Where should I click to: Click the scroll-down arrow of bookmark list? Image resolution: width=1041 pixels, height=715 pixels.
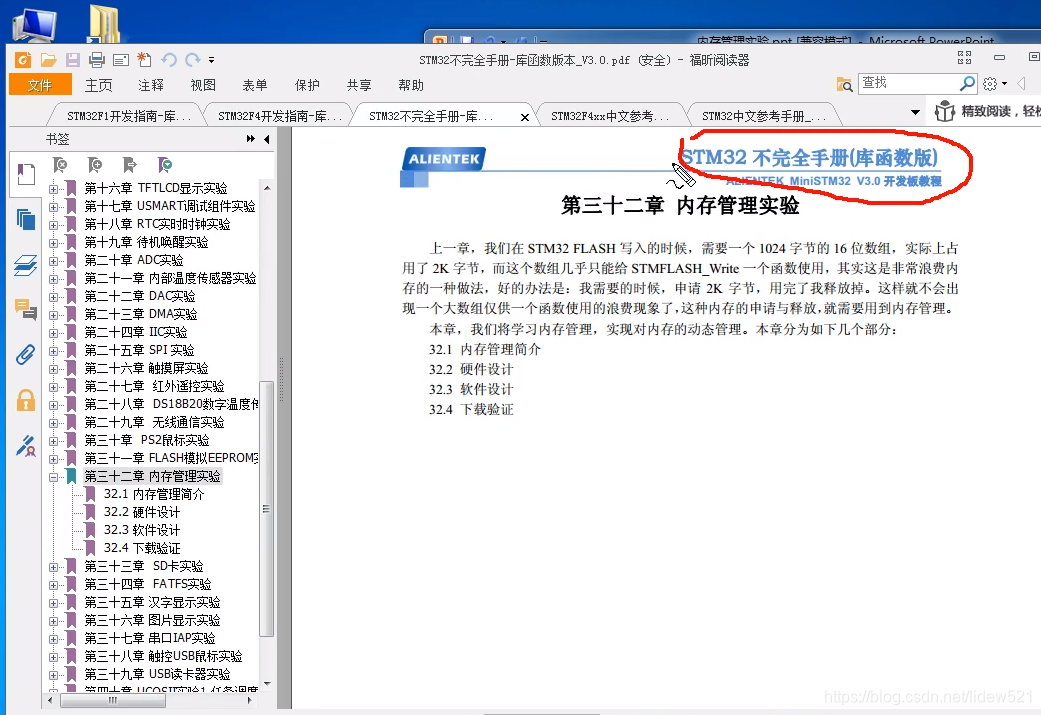(x=267, y=684)
